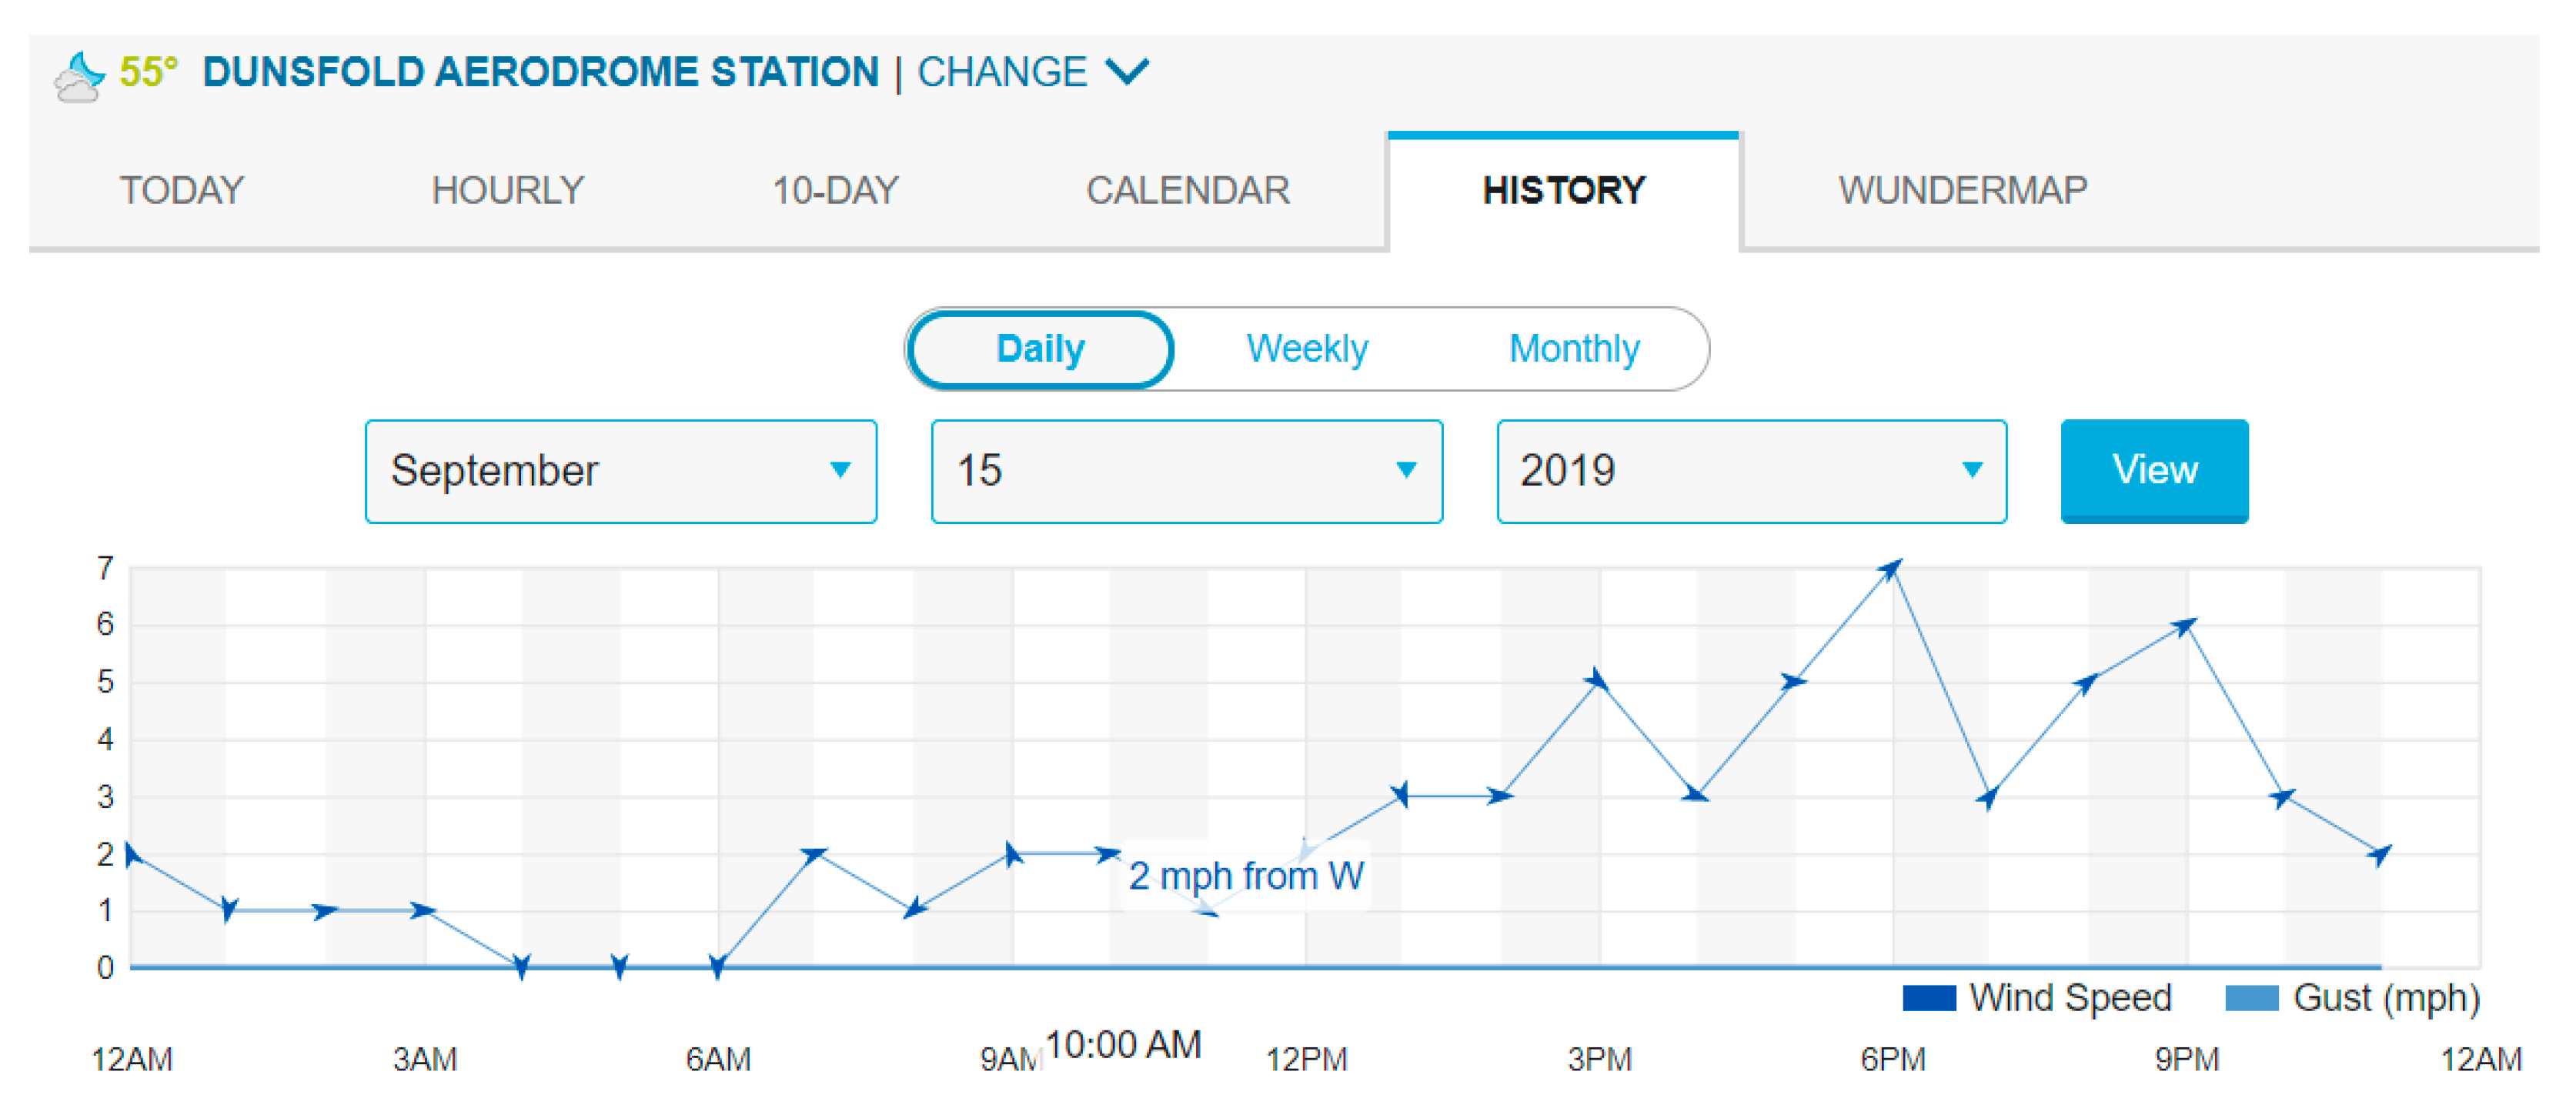
Task: Click the chevron arrow next to CHANGE
Action: (x=1127, y=72)
